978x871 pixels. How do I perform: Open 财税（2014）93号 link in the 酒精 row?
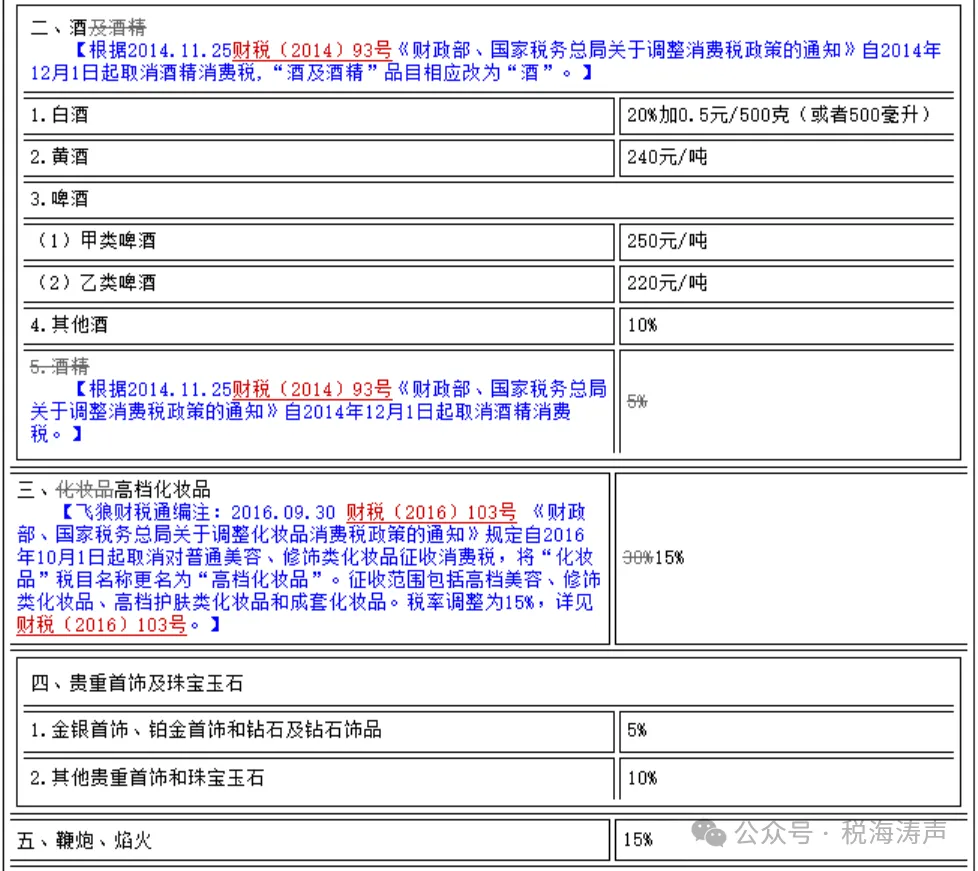[310, 389]
